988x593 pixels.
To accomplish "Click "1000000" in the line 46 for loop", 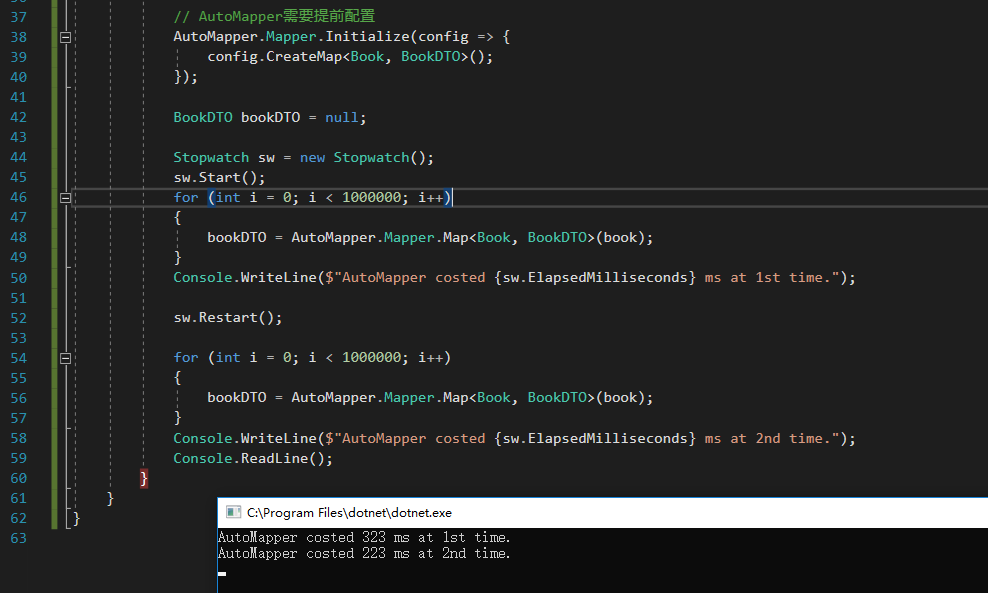I will pyautogui.click(x=371, y=197).
